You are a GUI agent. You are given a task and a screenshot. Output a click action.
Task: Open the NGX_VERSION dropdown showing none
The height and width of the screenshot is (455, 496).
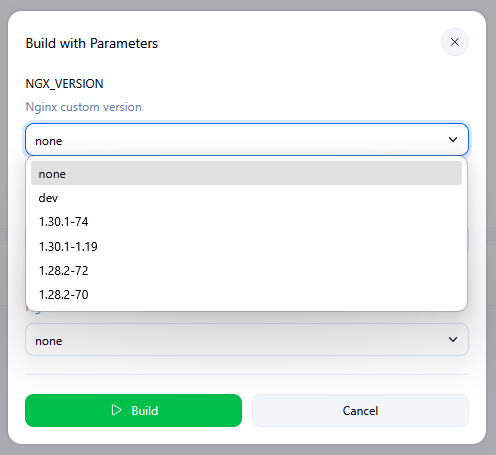click(x=247, y=140)
